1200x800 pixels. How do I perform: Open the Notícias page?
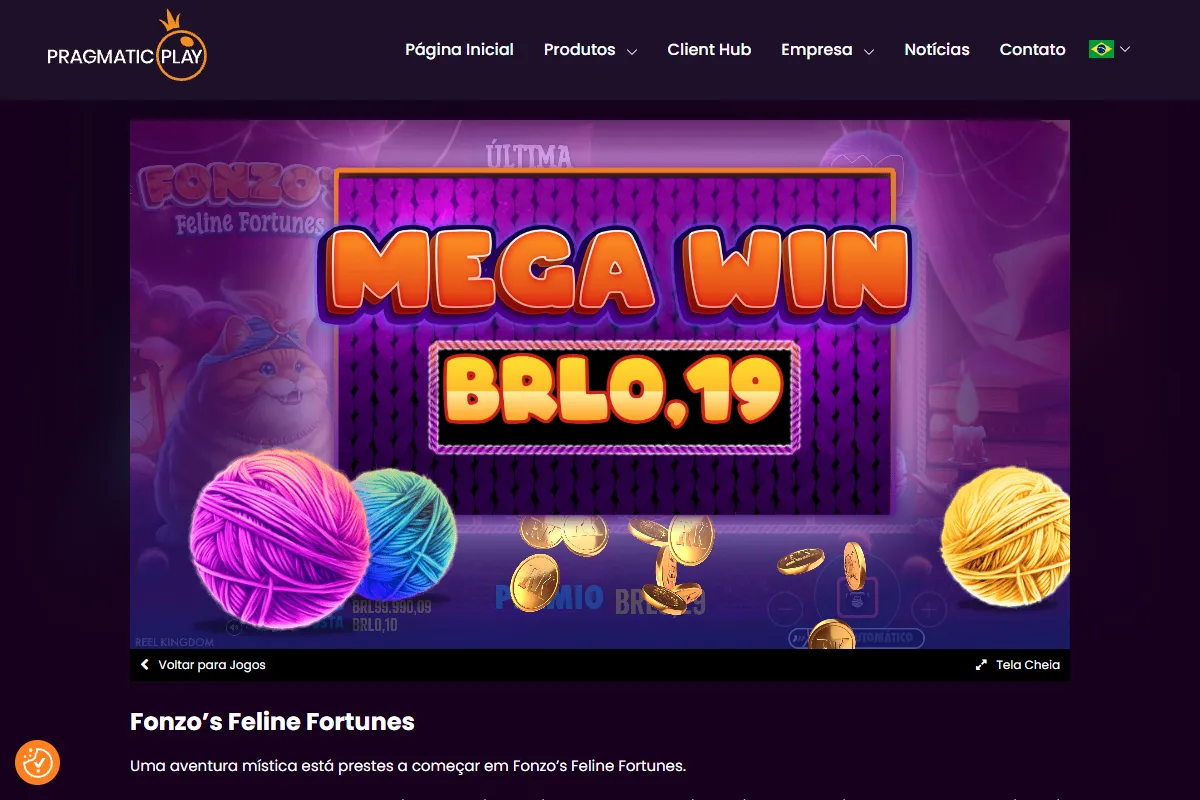937,49
